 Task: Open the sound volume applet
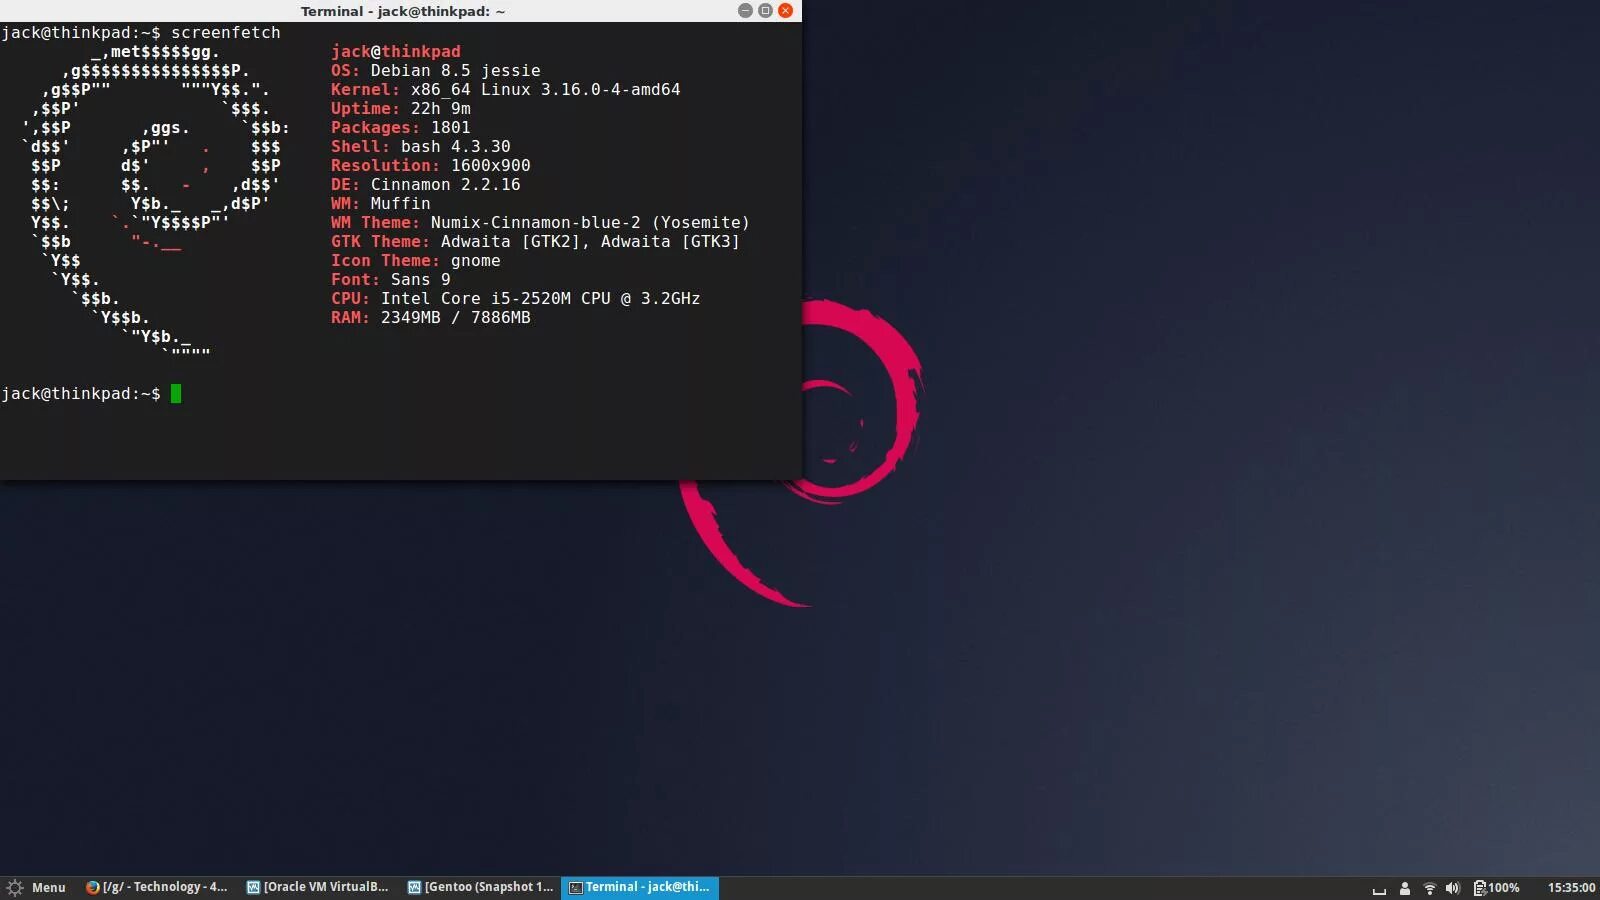(1453, 888)
